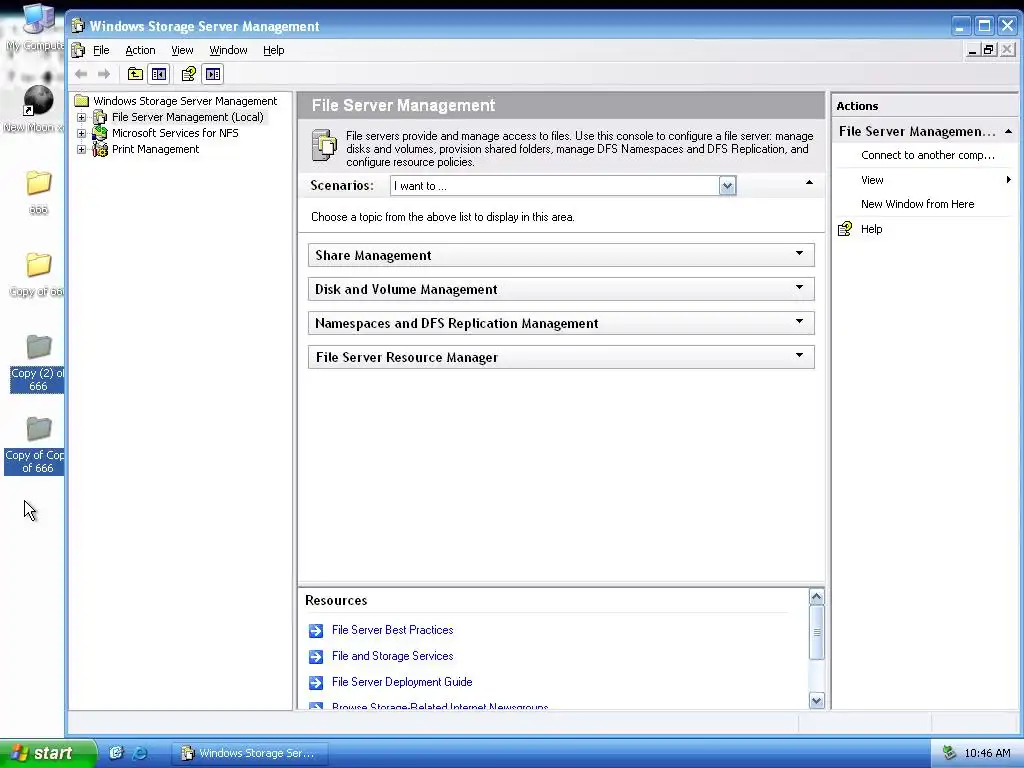
Task: Click the Help icon in Actions pane
Action: point(845,229)
